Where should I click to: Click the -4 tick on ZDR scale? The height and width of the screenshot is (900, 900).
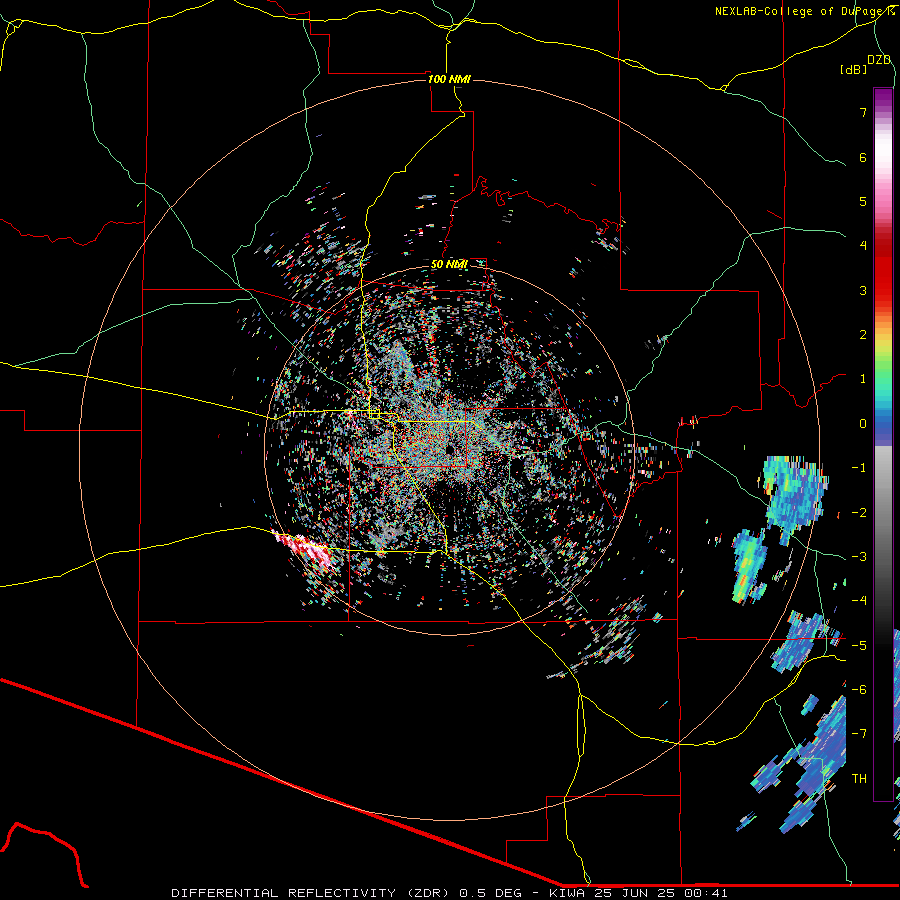click(859, 601)
